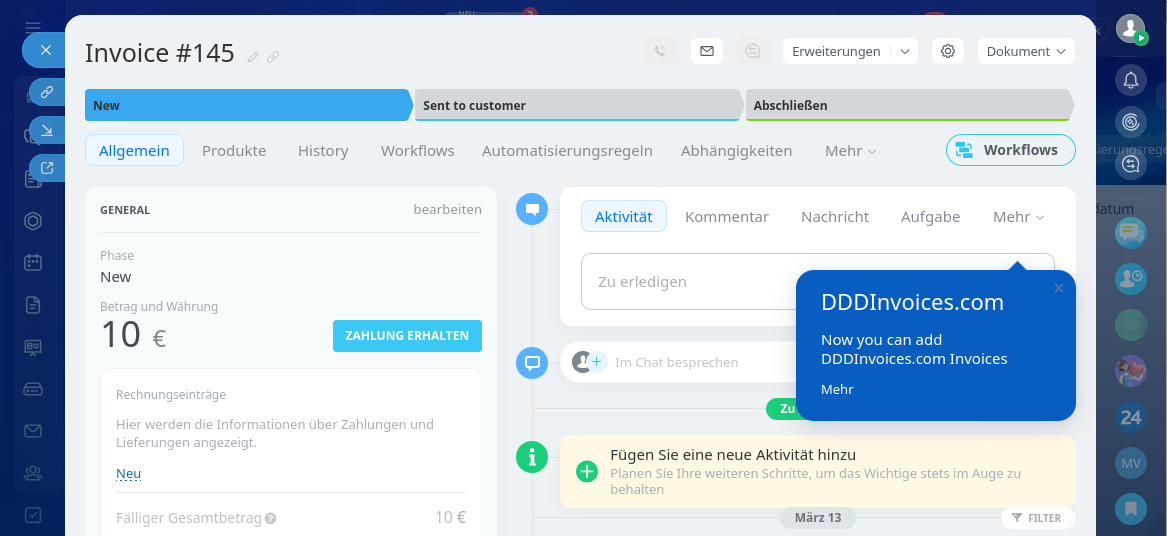Image resolution: width=1167 pixels, height=536 pixels.
Task: Expand Mehr in the activity tab bar
Action: [x=1018, y=217]
